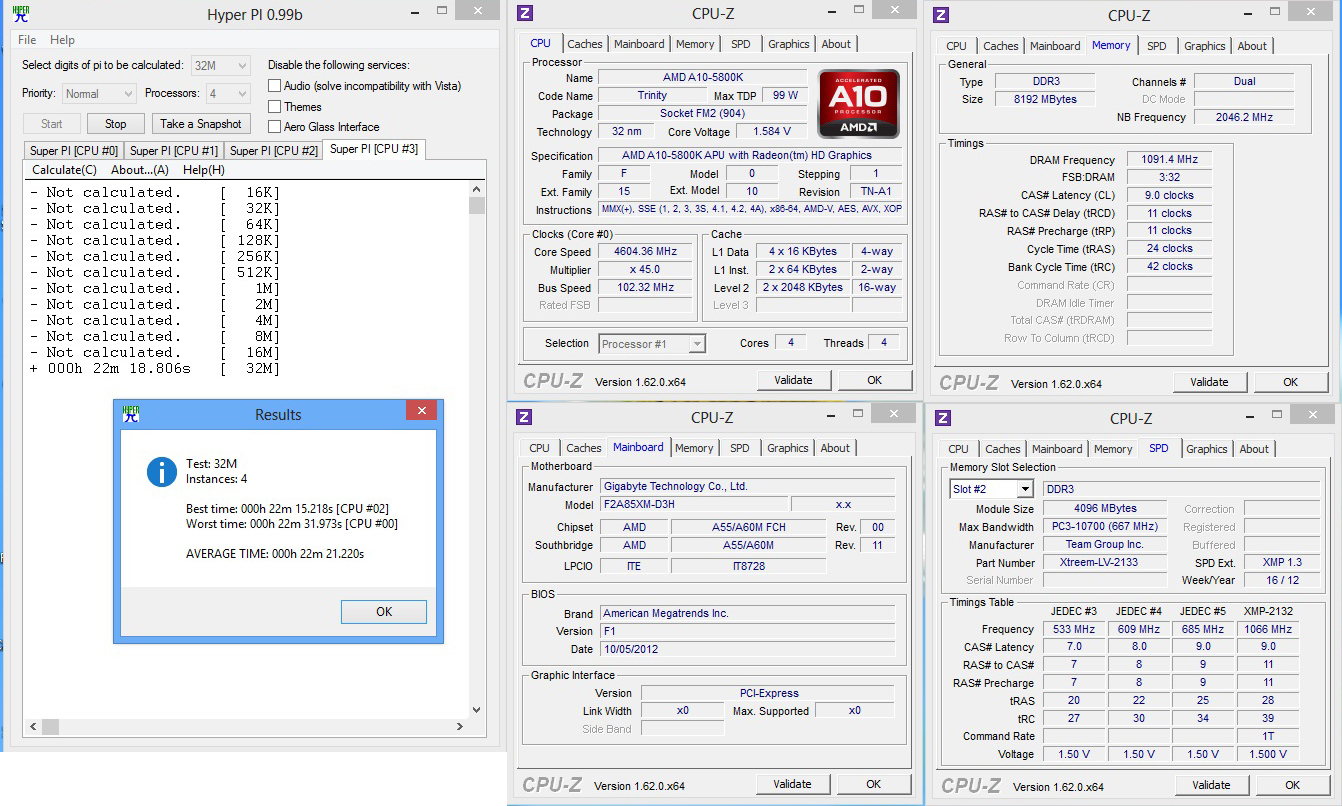Click OK in the Results dialog
Screen dimensions: 1342x806
click(x=384, y=612)
